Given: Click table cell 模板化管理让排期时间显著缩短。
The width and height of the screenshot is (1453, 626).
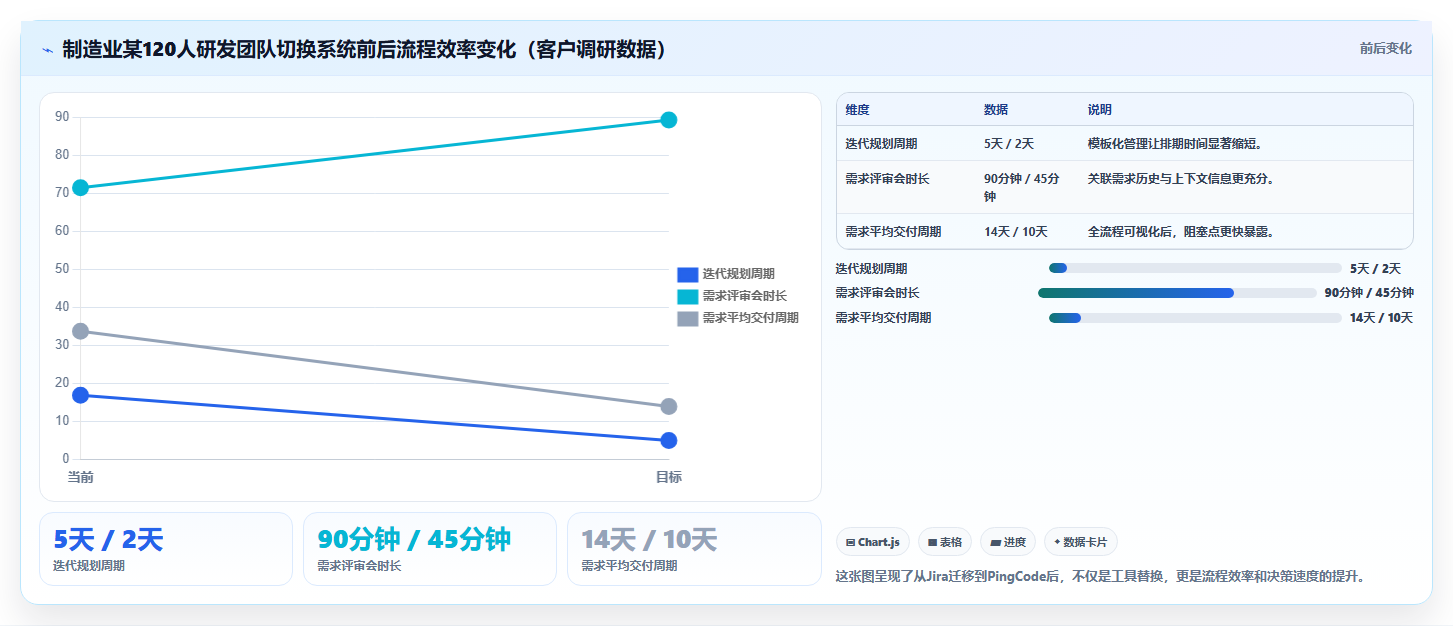Looking at the screenshot, I should pyautogui.click(x=1246, y=143).
